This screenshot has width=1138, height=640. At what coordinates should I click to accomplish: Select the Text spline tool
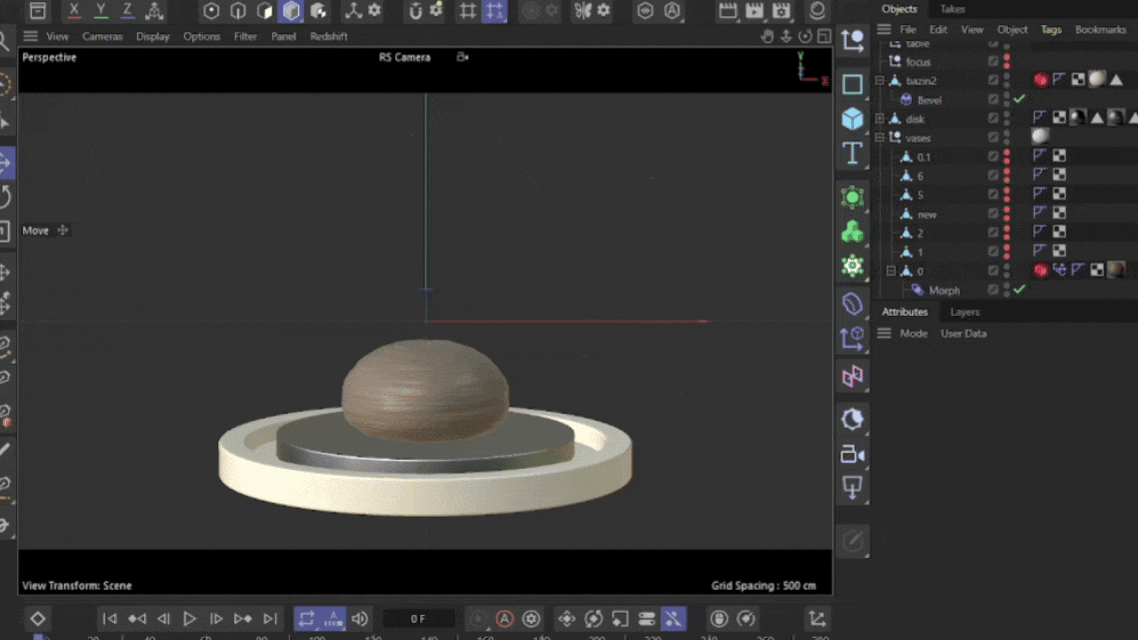coord(852,154)
